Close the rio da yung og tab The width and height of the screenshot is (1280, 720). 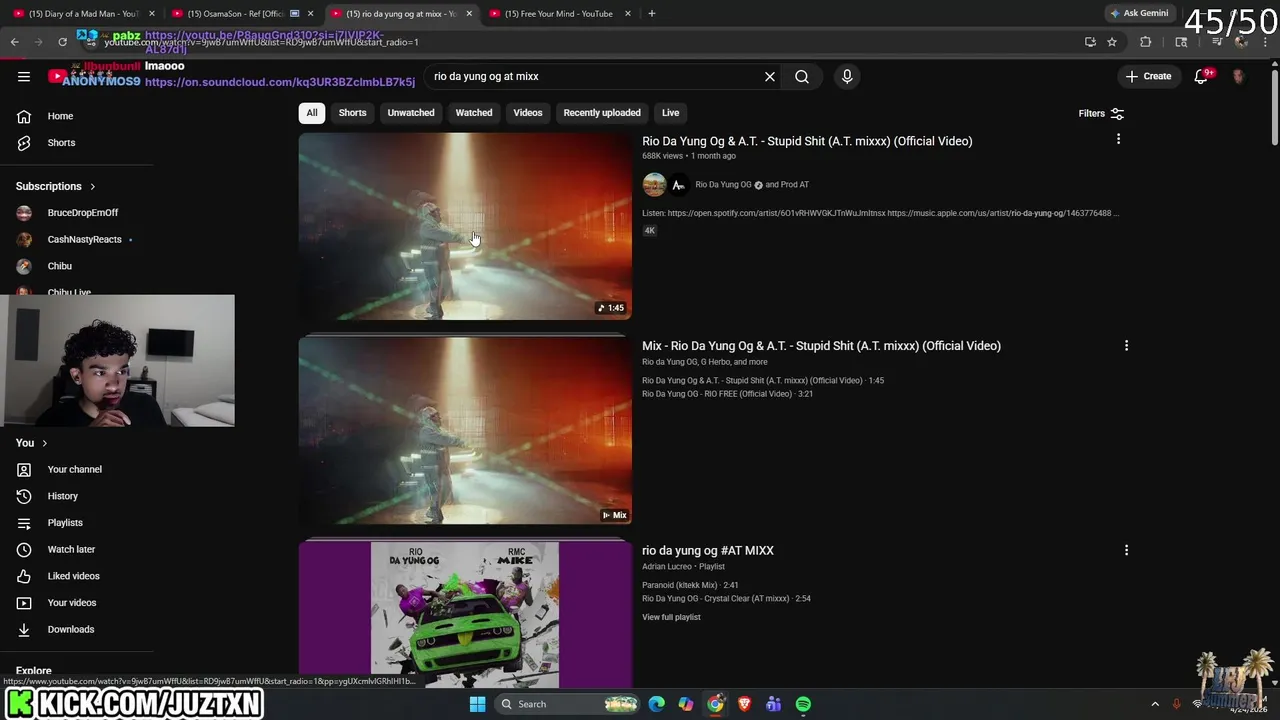[469, 13]
